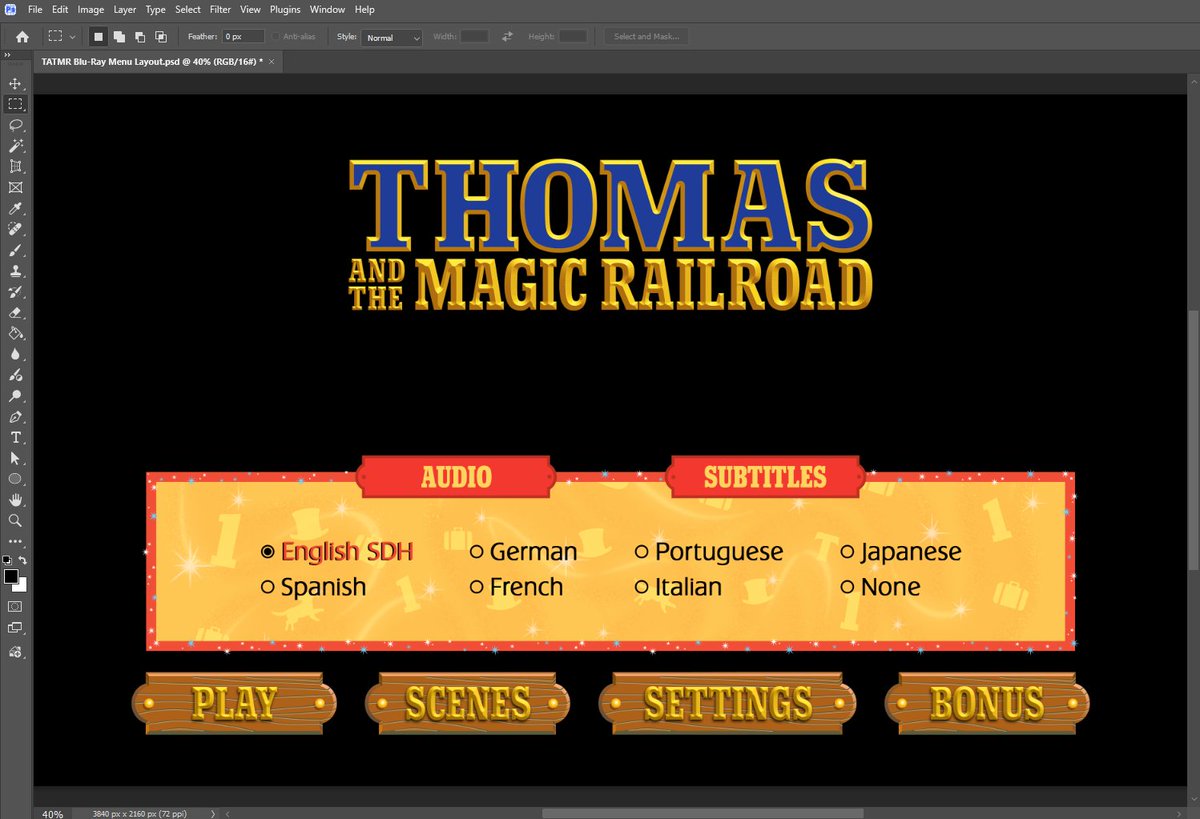Select the Brush tool
This screenshot has width=1200, height=819.
click(x=16, y=250)
